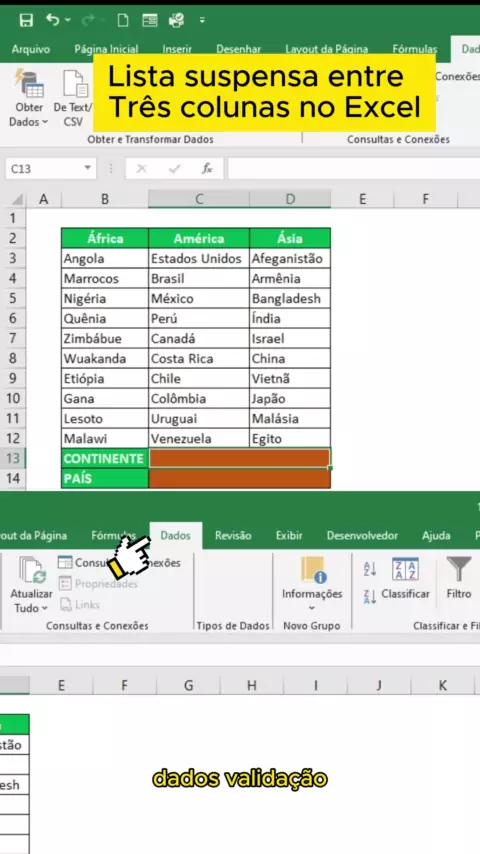Open the Arquivo tab
The height and width of the screenshot is (854, 480).
point(31,49)
